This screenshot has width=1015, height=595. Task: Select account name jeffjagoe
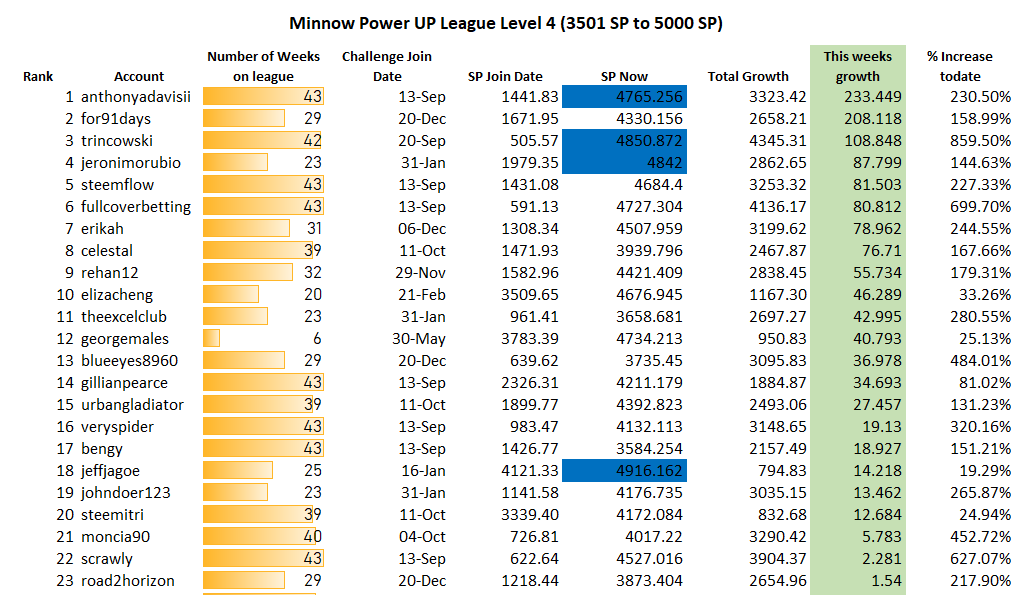coord(111,471)
